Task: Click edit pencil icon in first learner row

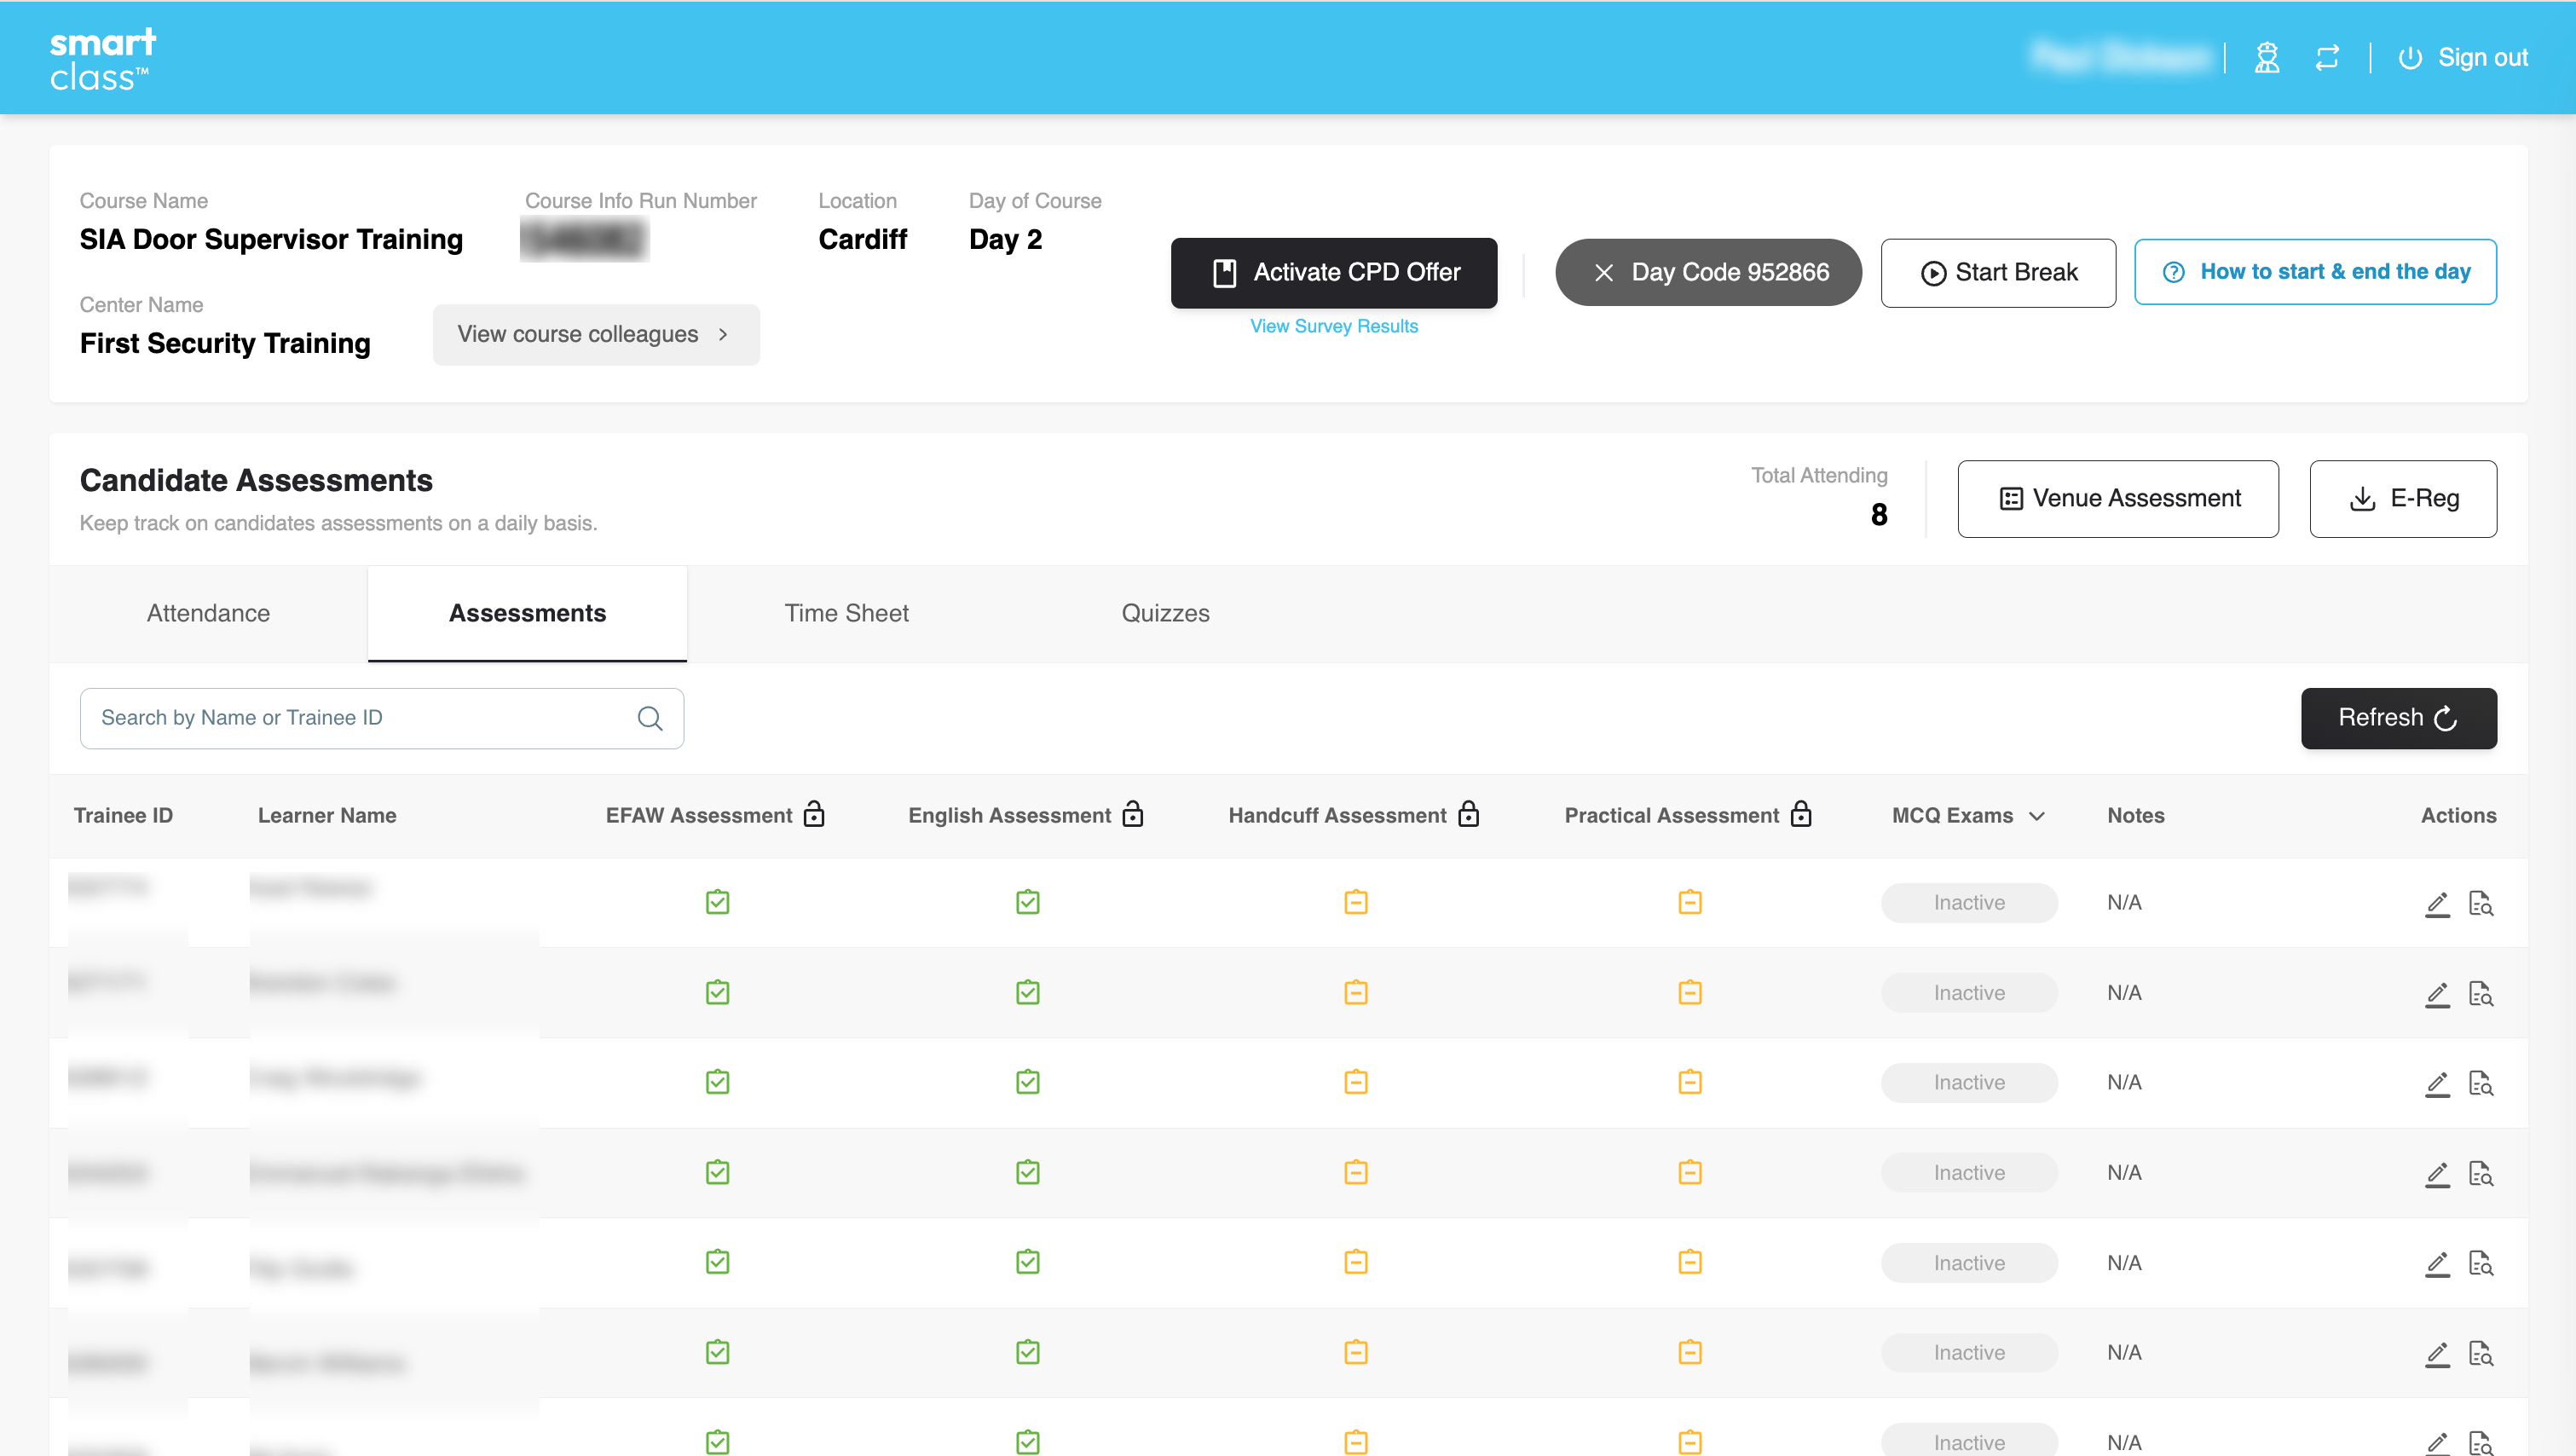Action: (2437, 904)
